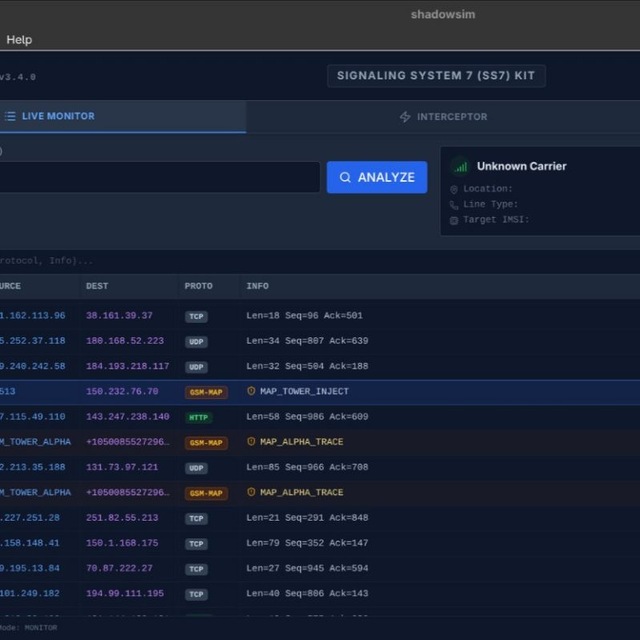Switch to the Interceptor tab
This screenshot has height=640, width=640.
point(443,117)
